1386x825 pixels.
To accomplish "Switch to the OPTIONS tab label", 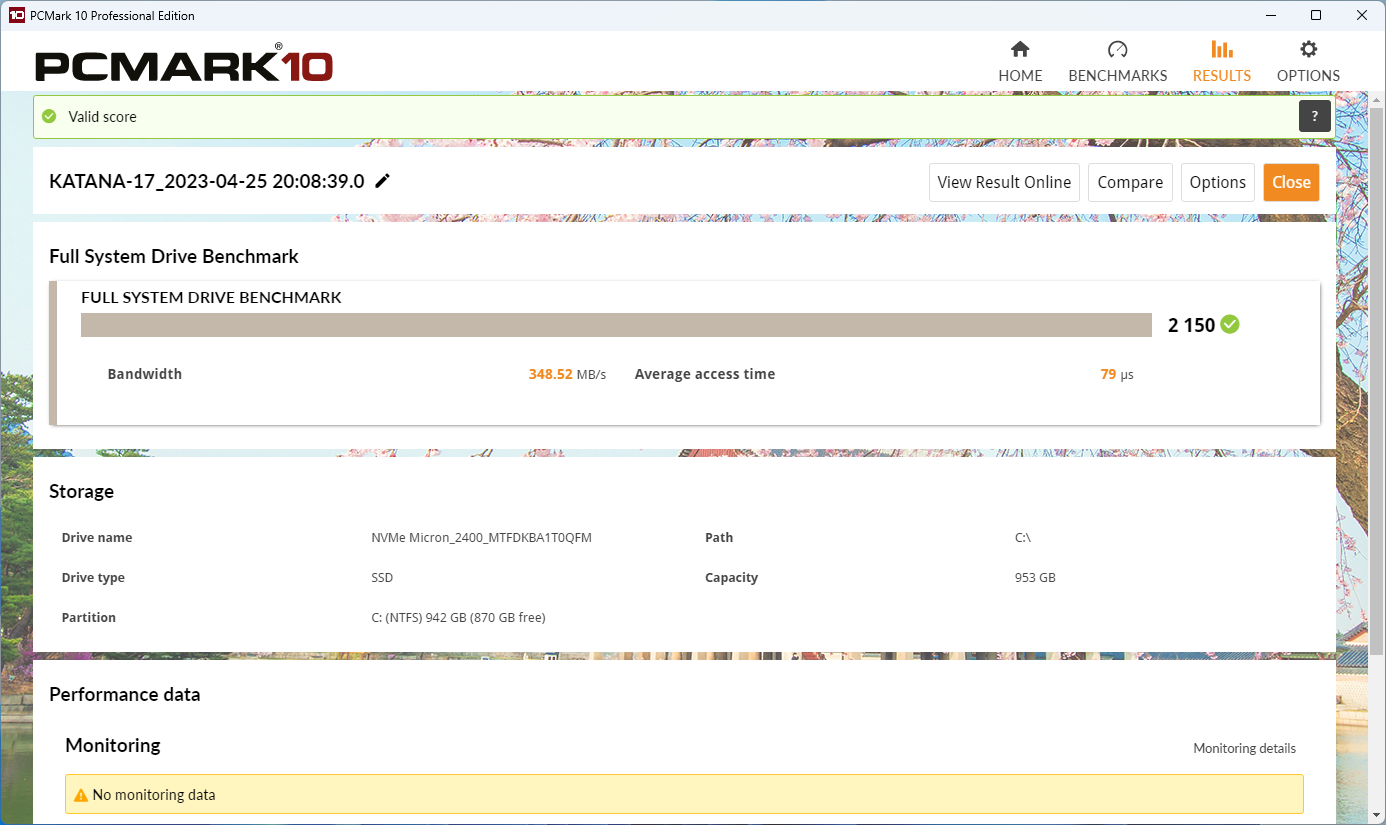I will point(1308,76).
